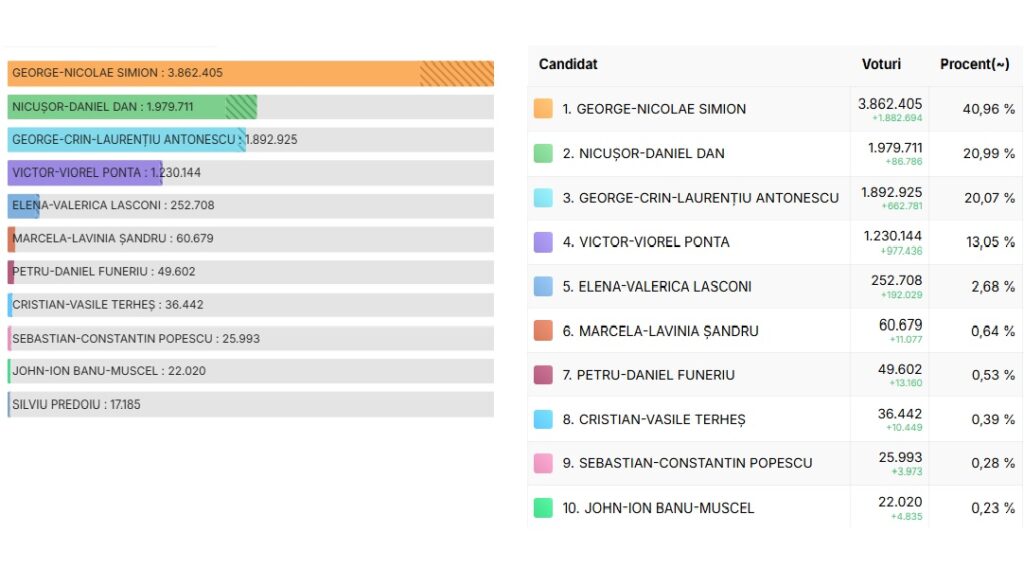Click the 40,96 % value for Simion
The width and height of the screenshot is (1024, 568).
click(988, 109)
